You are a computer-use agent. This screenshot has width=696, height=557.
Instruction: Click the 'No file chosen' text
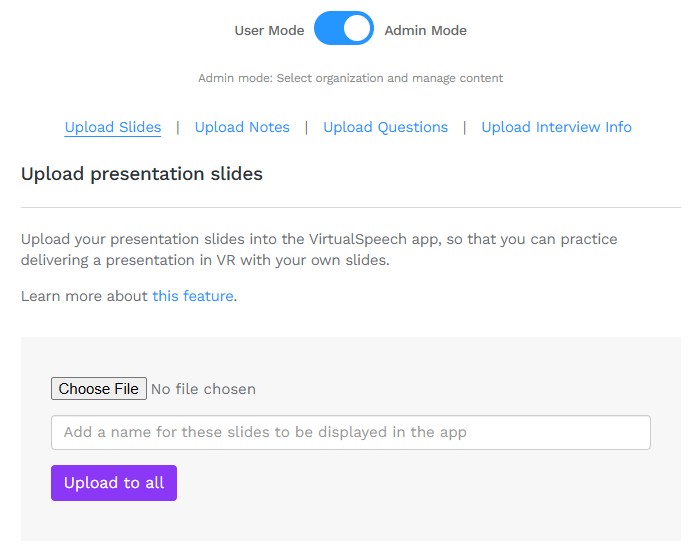(x=203, y=389)
